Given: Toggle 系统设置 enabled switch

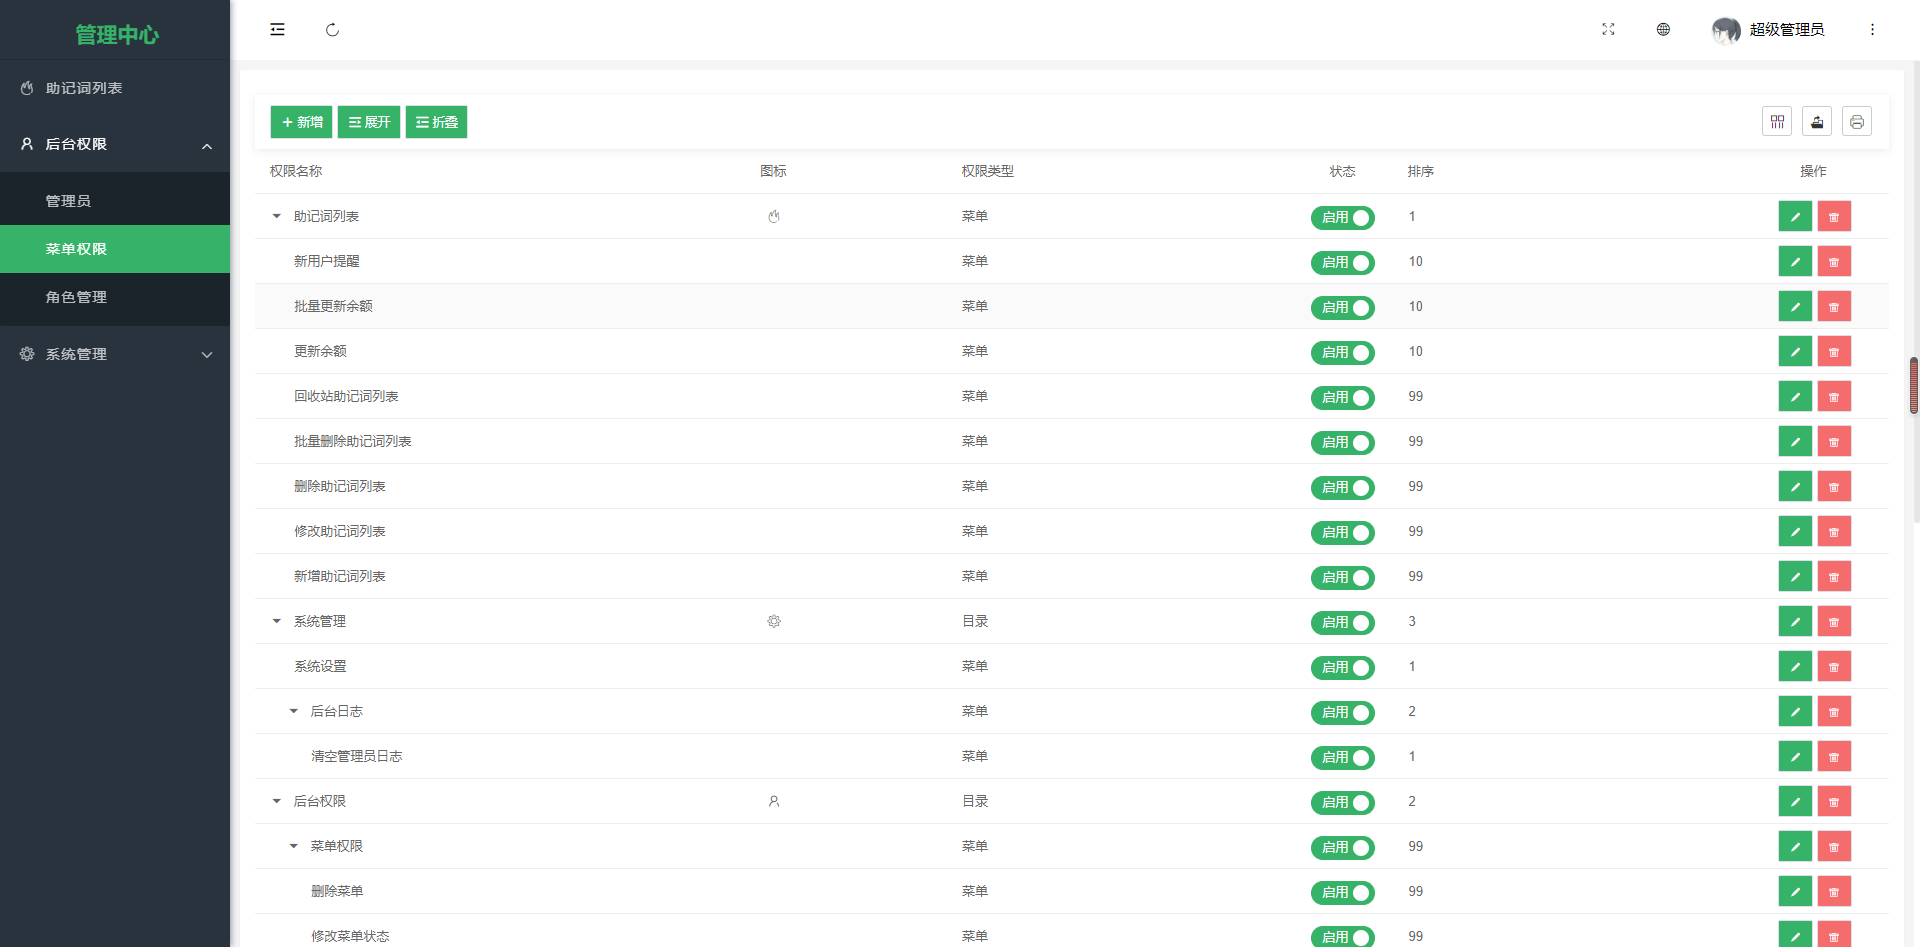Looking at the screenshot, I should (x=1343, y=667).
